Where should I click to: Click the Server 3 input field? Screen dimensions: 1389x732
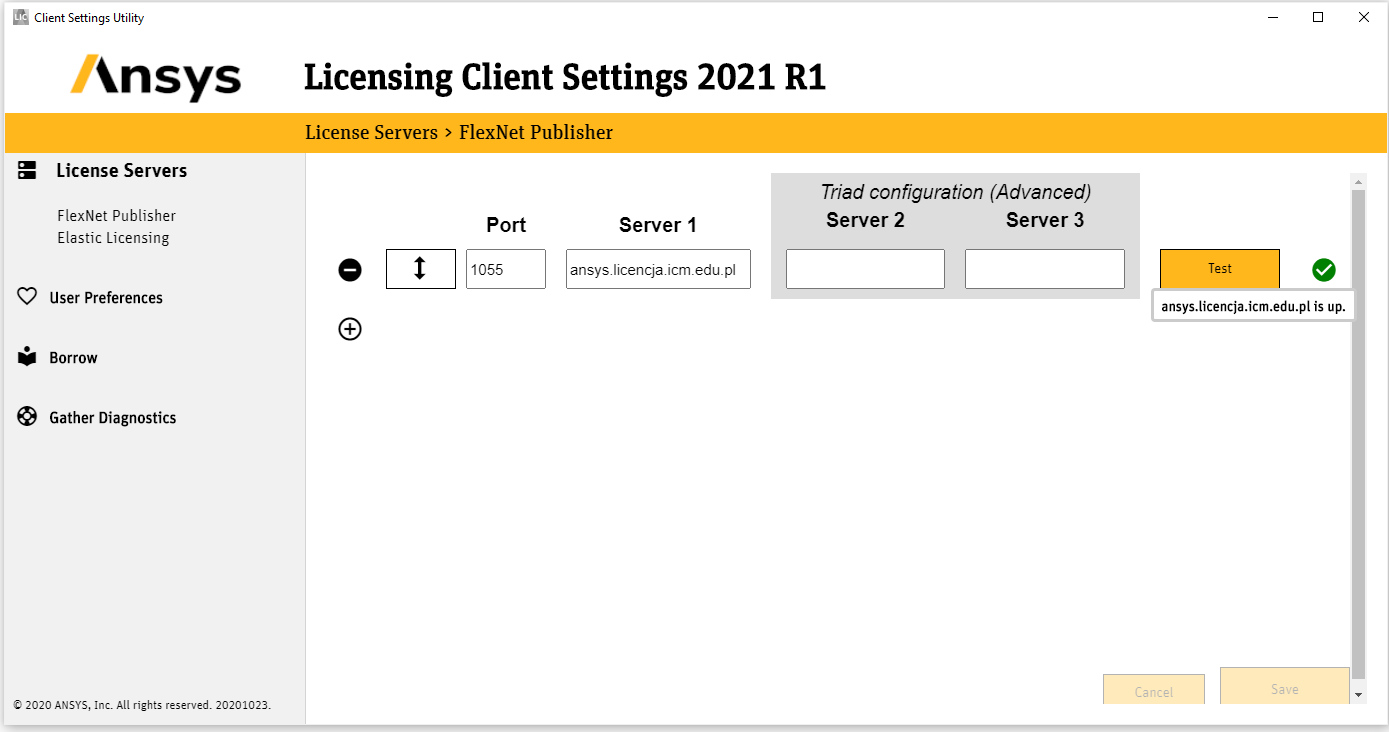[x=1045, y=269]
